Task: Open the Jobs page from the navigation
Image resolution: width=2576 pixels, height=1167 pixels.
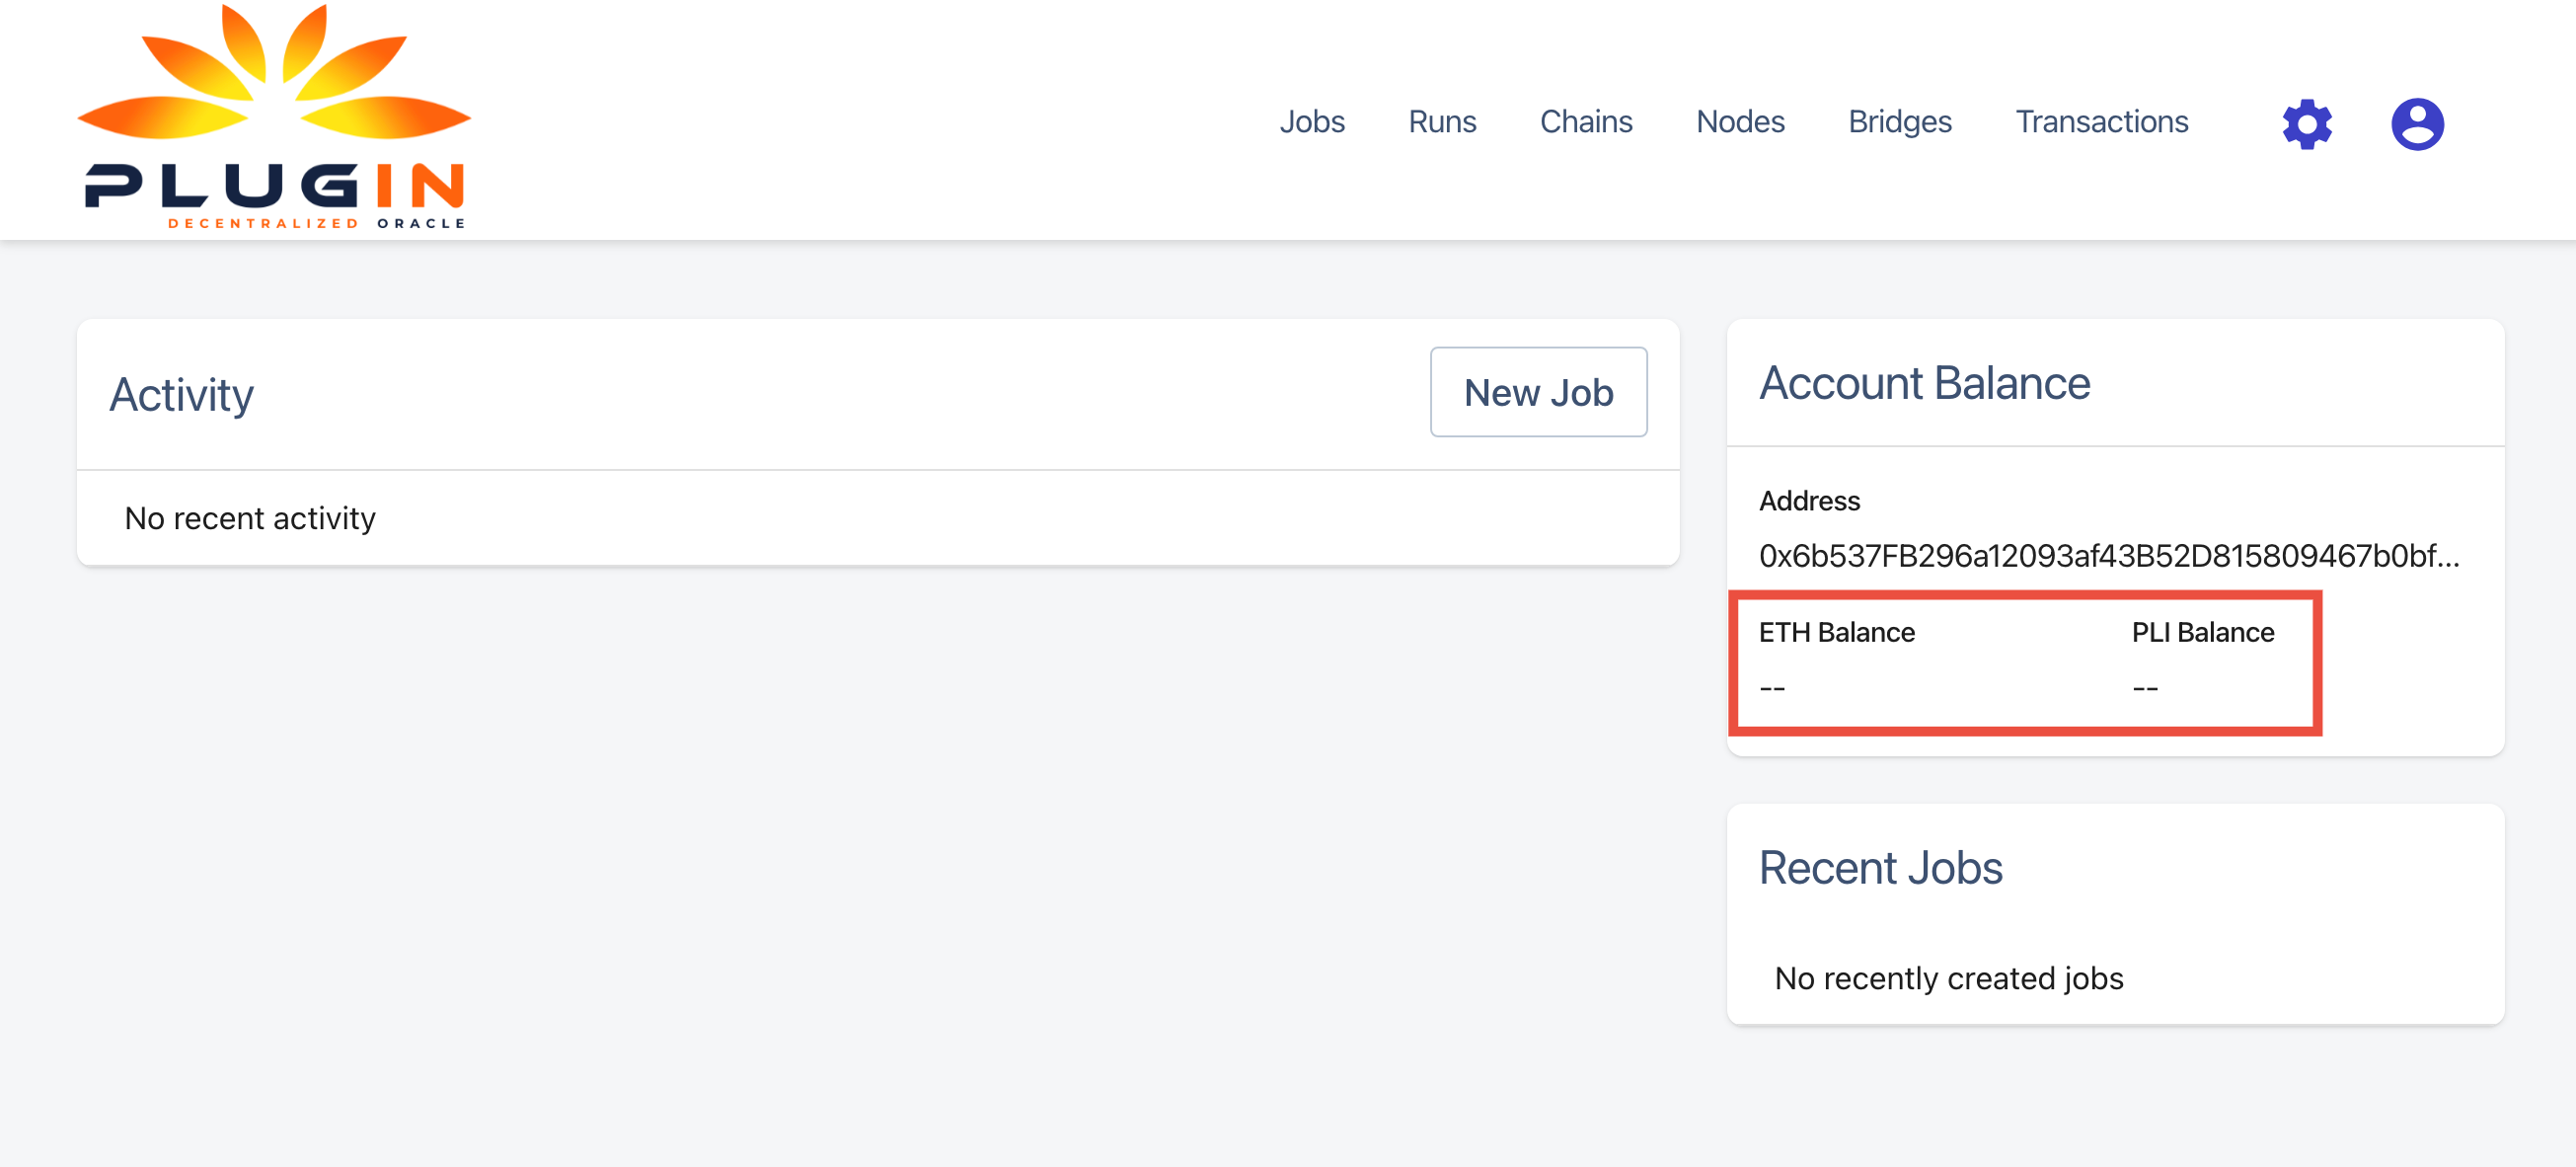Action: (1313, 121)
